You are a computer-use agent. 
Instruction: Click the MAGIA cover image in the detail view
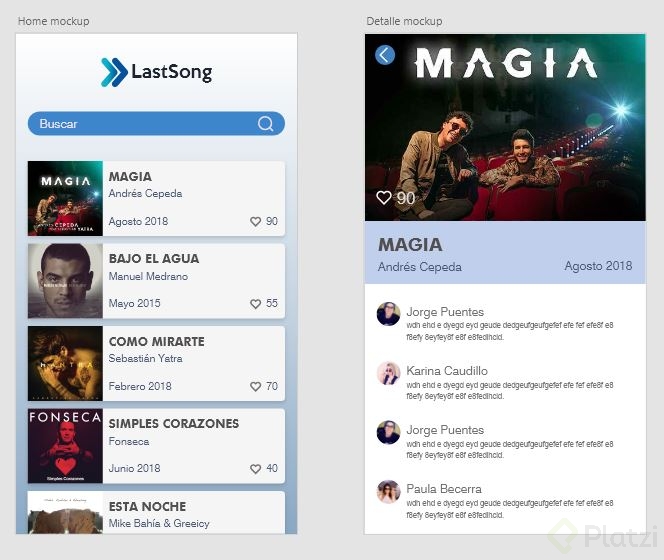coord(505,128)
